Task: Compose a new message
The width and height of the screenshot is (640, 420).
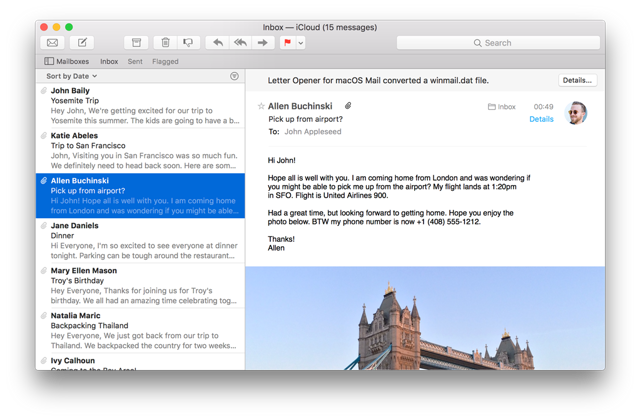Action: click(x=82, y=42)
